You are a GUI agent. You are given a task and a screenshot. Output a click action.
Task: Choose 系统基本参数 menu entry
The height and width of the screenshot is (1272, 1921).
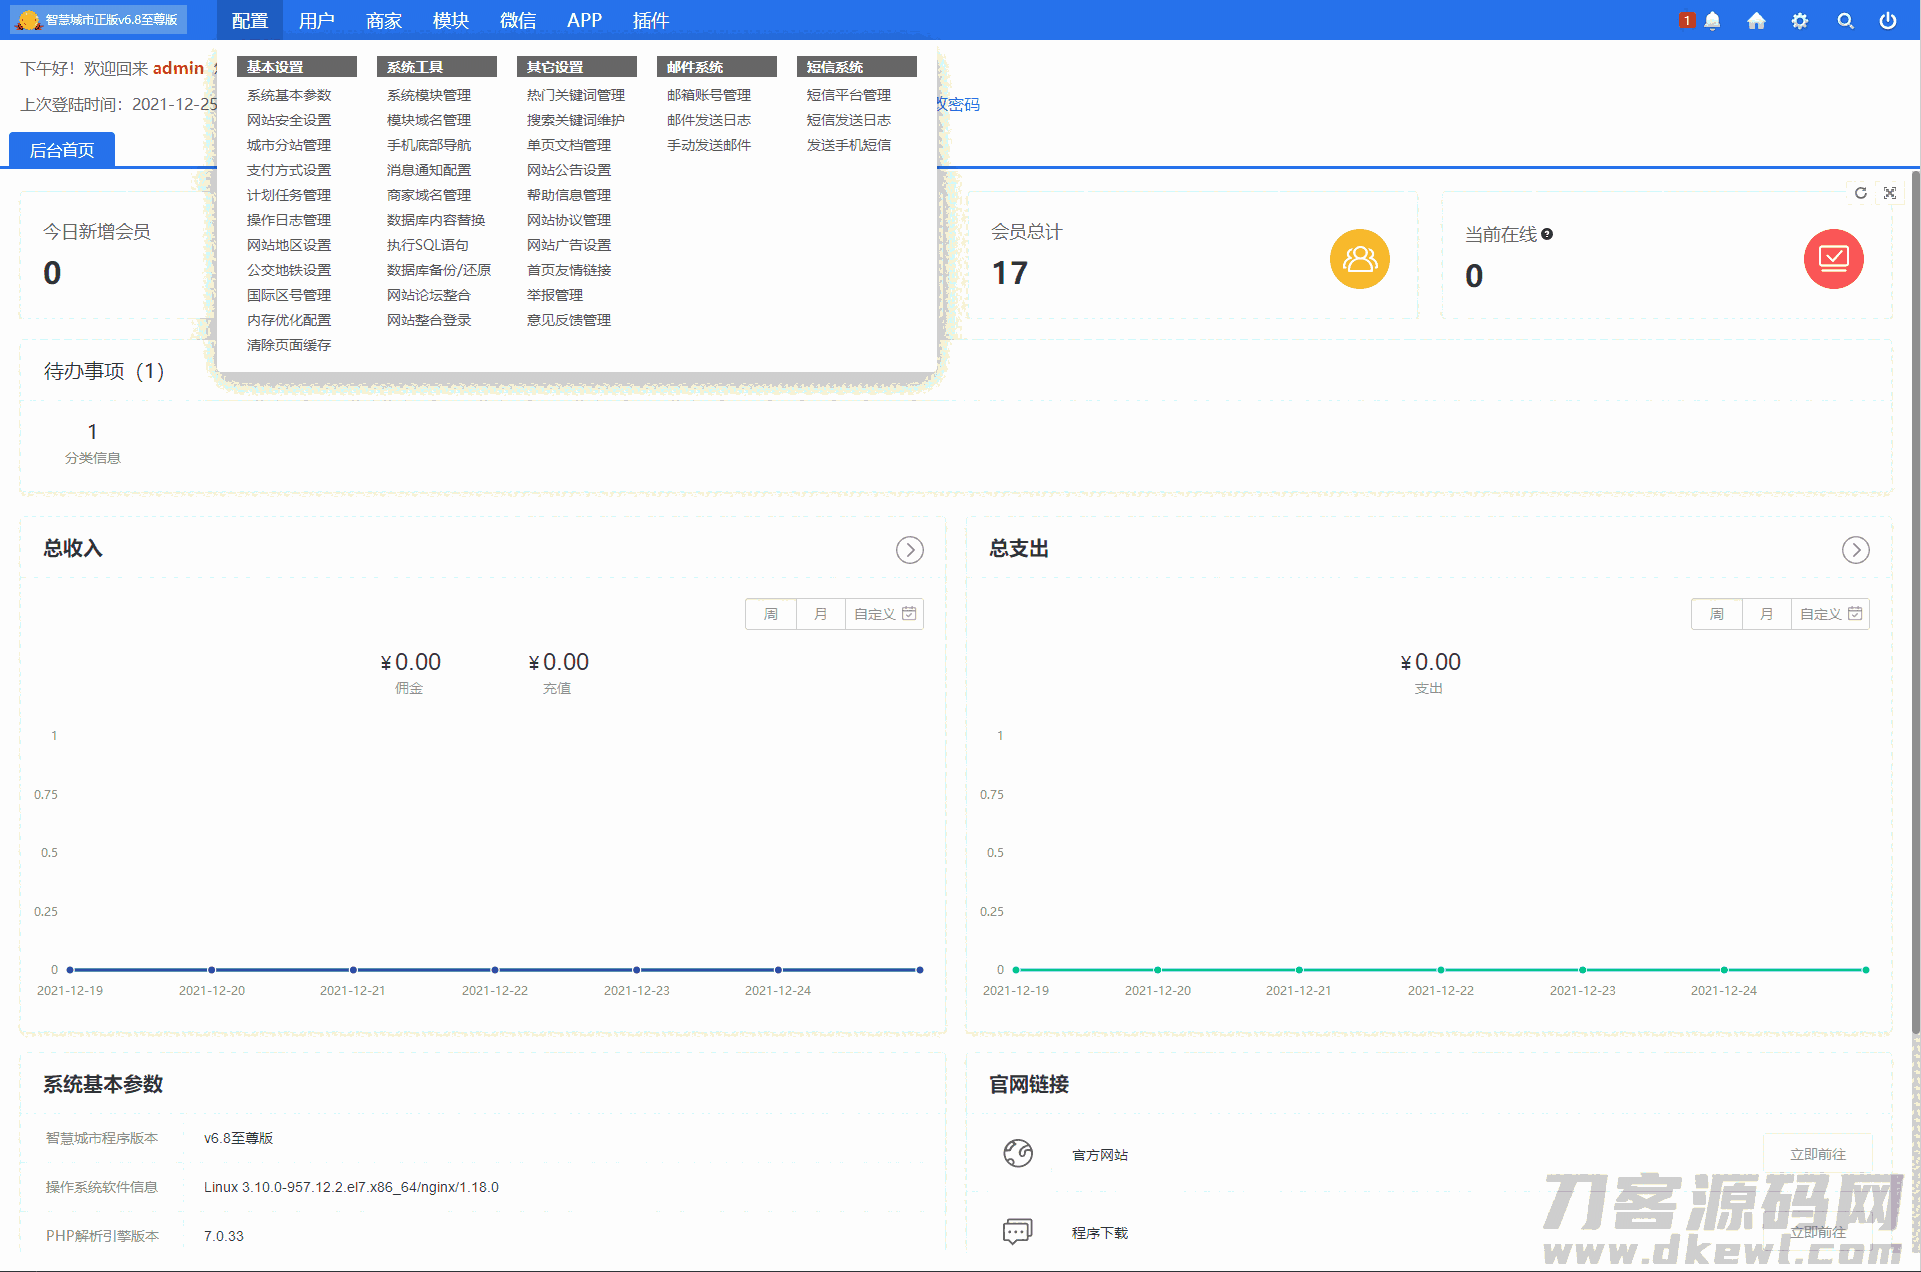[x=289, y=95]
